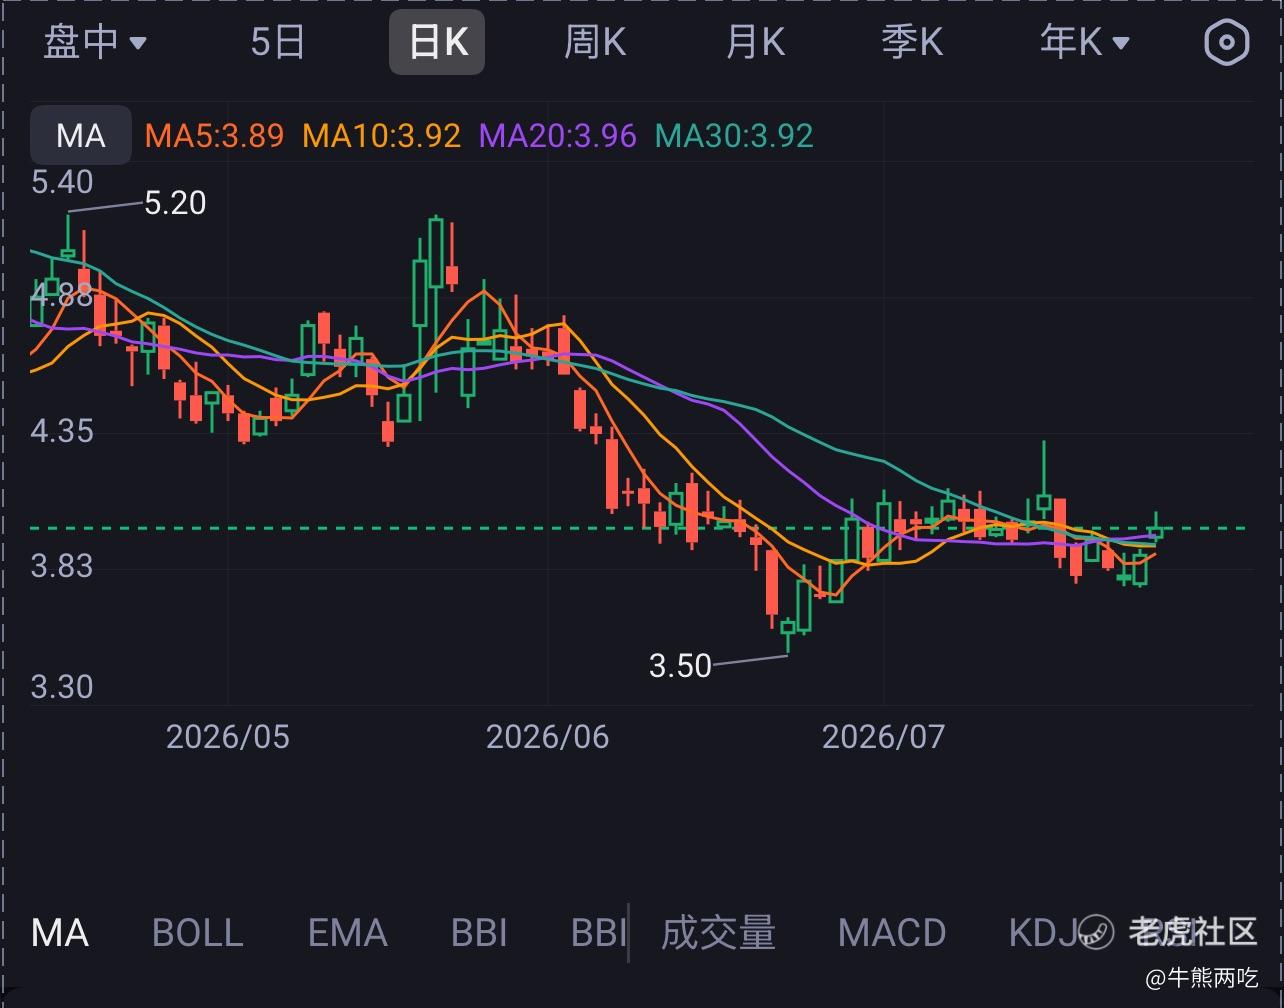The width and height of the screenshot is (1284, 1008).
Task: Select the 日K daily candlestick tab
Action: point(437,42)
